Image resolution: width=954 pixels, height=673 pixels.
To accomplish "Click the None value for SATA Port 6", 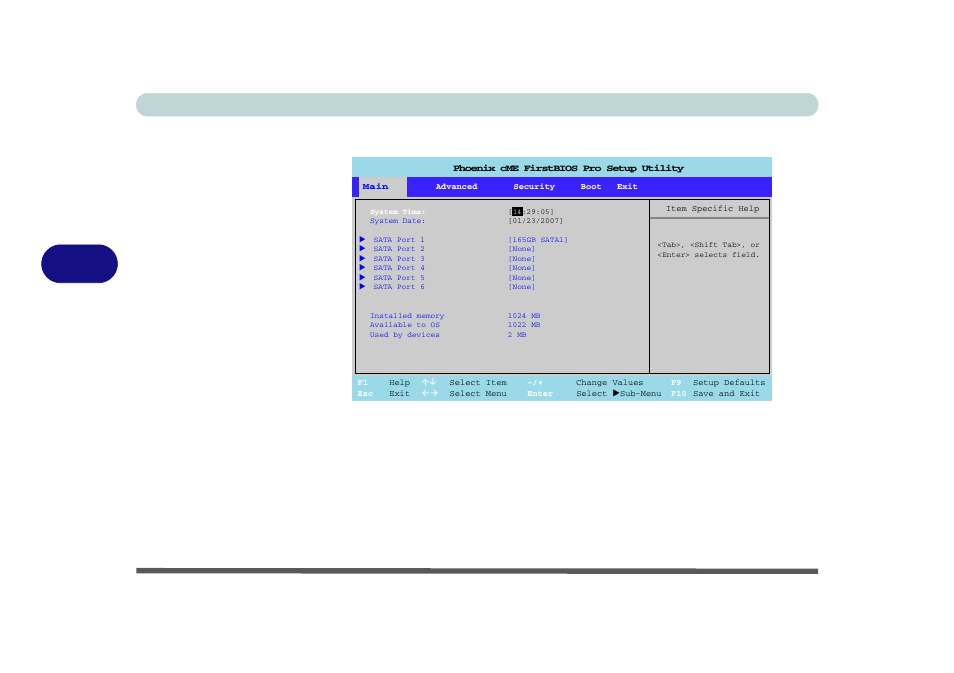I will tap(521, 287).
